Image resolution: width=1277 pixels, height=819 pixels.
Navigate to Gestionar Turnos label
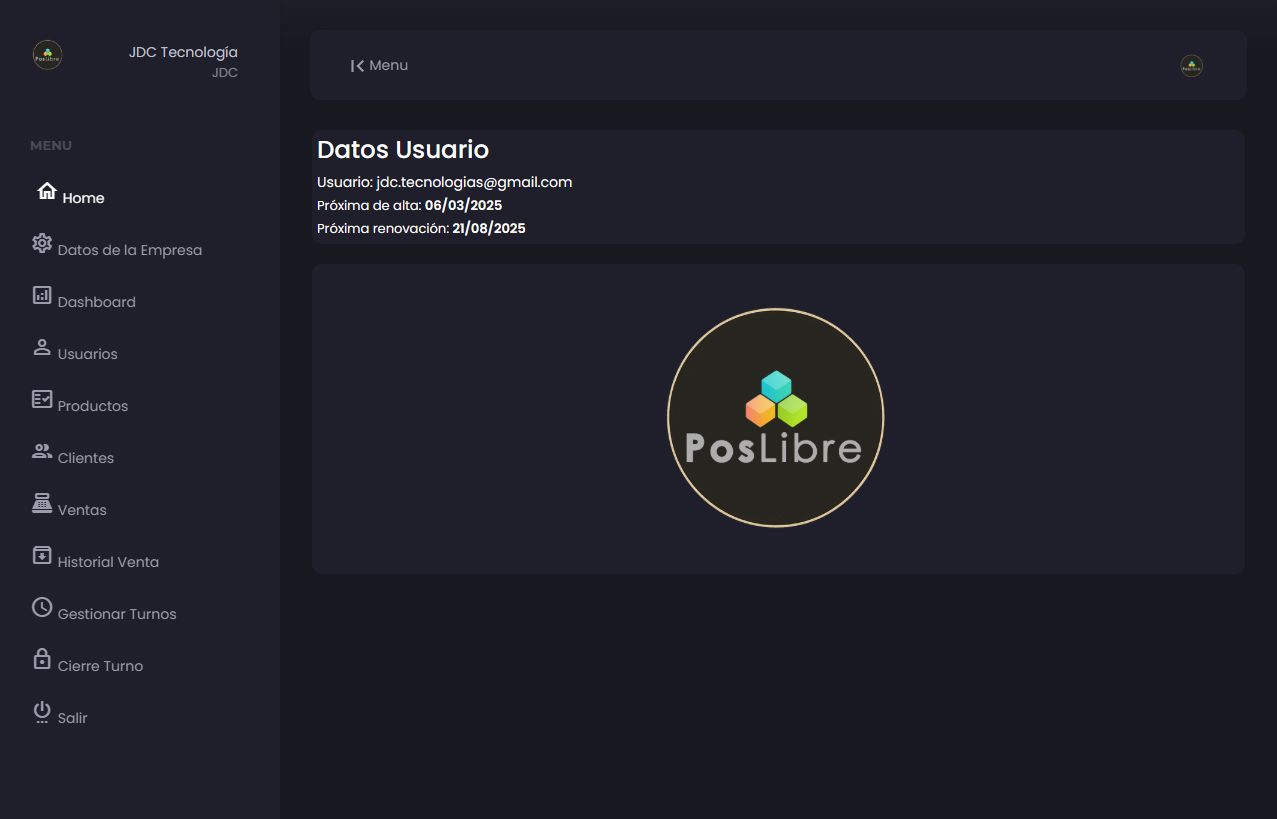[117, 614]
